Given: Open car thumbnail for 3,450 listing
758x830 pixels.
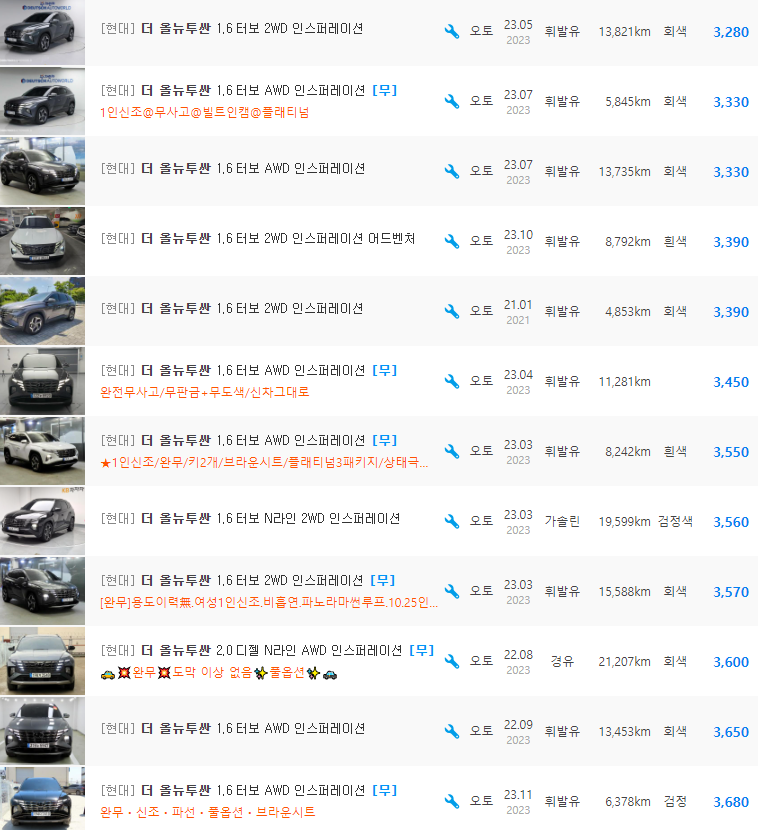Looking at the screenshot, I should click(x=42, y=381).
